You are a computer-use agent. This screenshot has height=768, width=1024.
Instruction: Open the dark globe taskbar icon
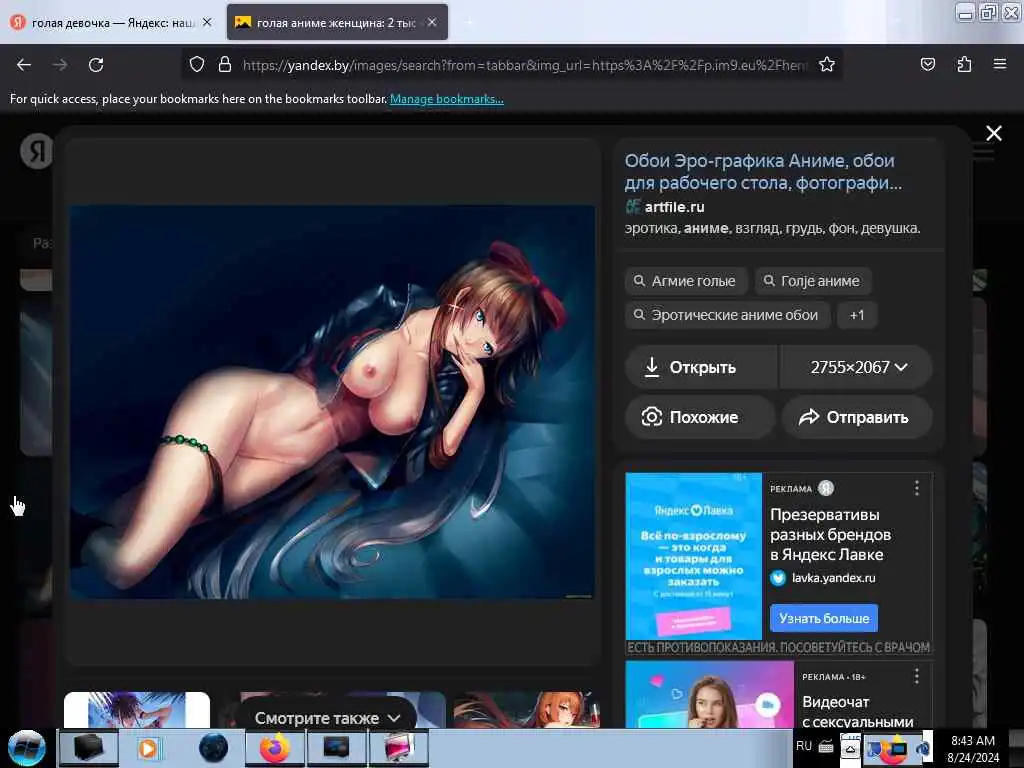[213, 748]
